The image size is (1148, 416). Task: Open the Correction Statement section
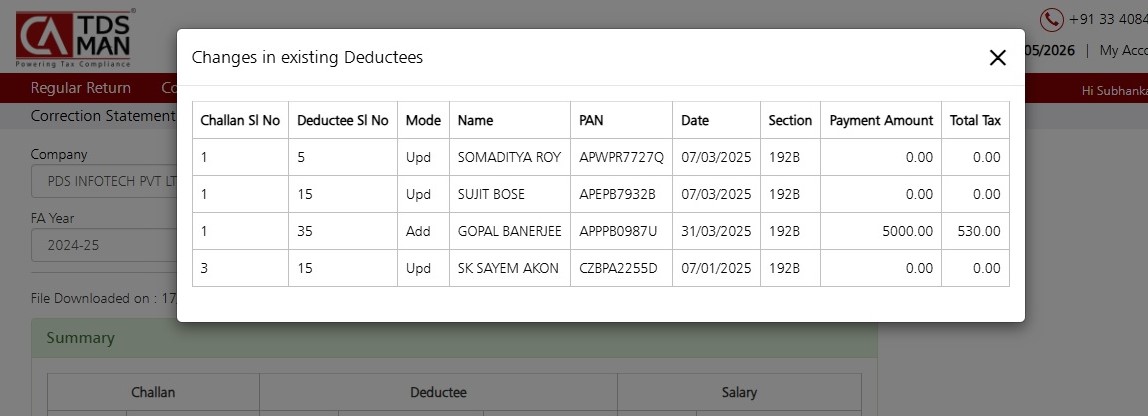tap(102, 116)
